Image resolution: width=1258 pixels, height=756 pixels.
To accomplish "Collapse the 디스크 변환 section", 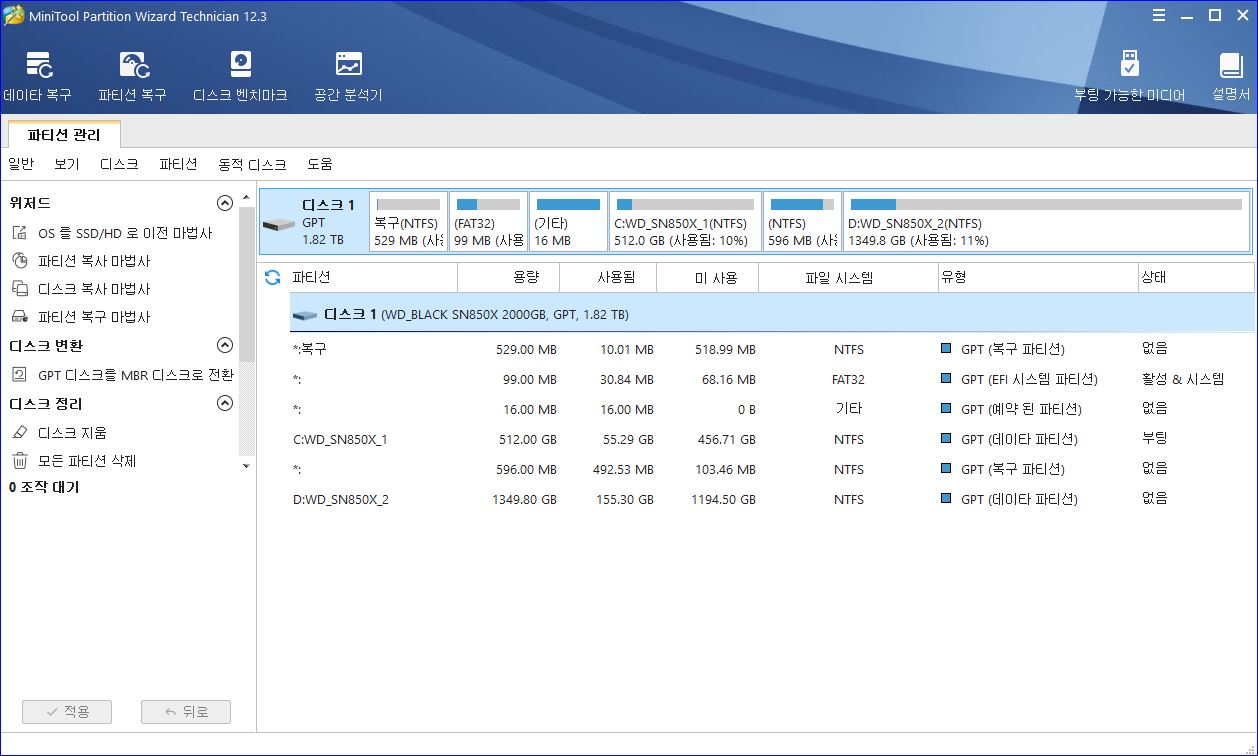I will tap(225, 345).
